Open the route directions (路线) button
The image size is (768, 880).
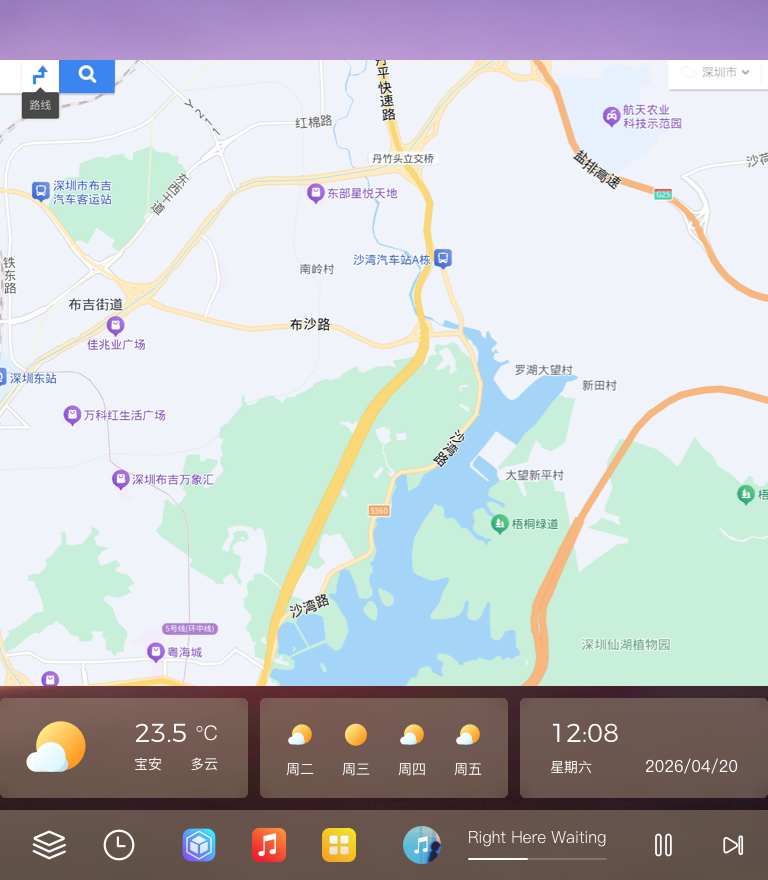[40, 75]
